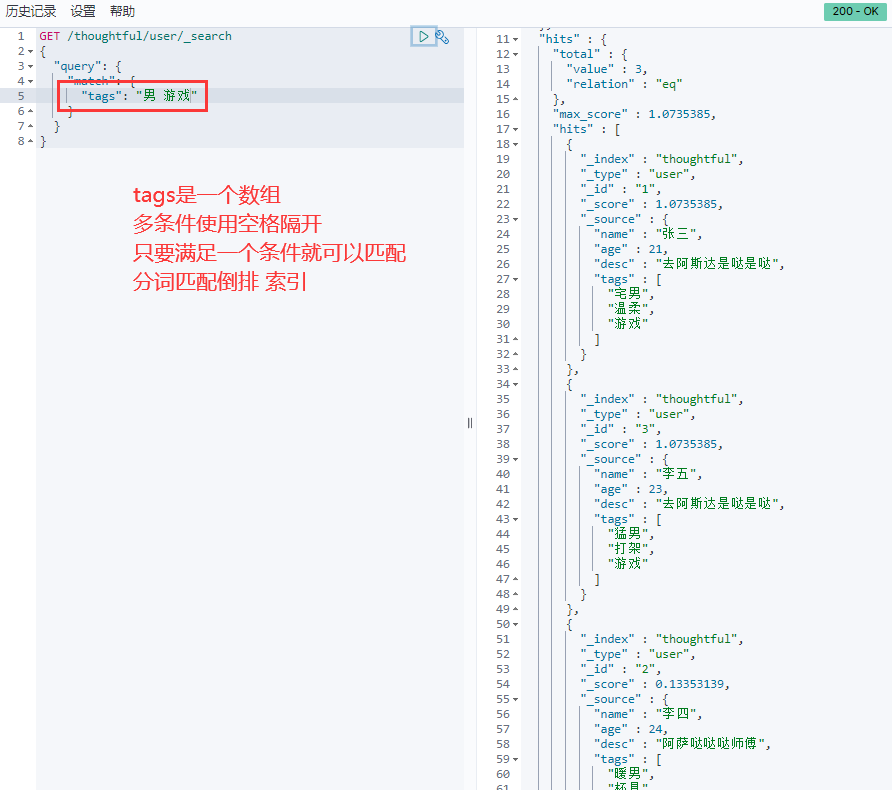Click the panel divider handle
Viewport: 892px width, 790px height.
pos(470,423)
